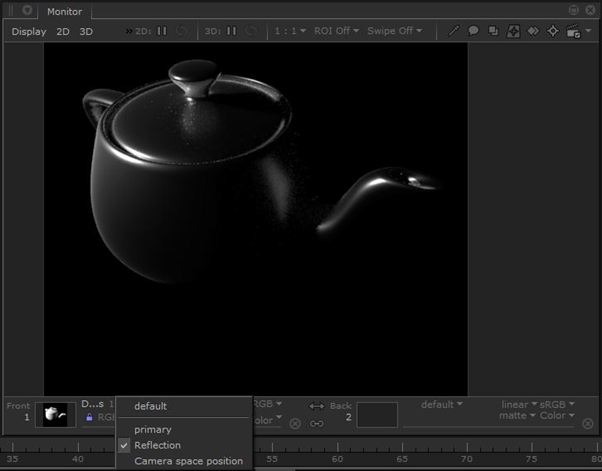
Task: Click the crosshair target icon in toolbar
Action: [x=552, y=31]
